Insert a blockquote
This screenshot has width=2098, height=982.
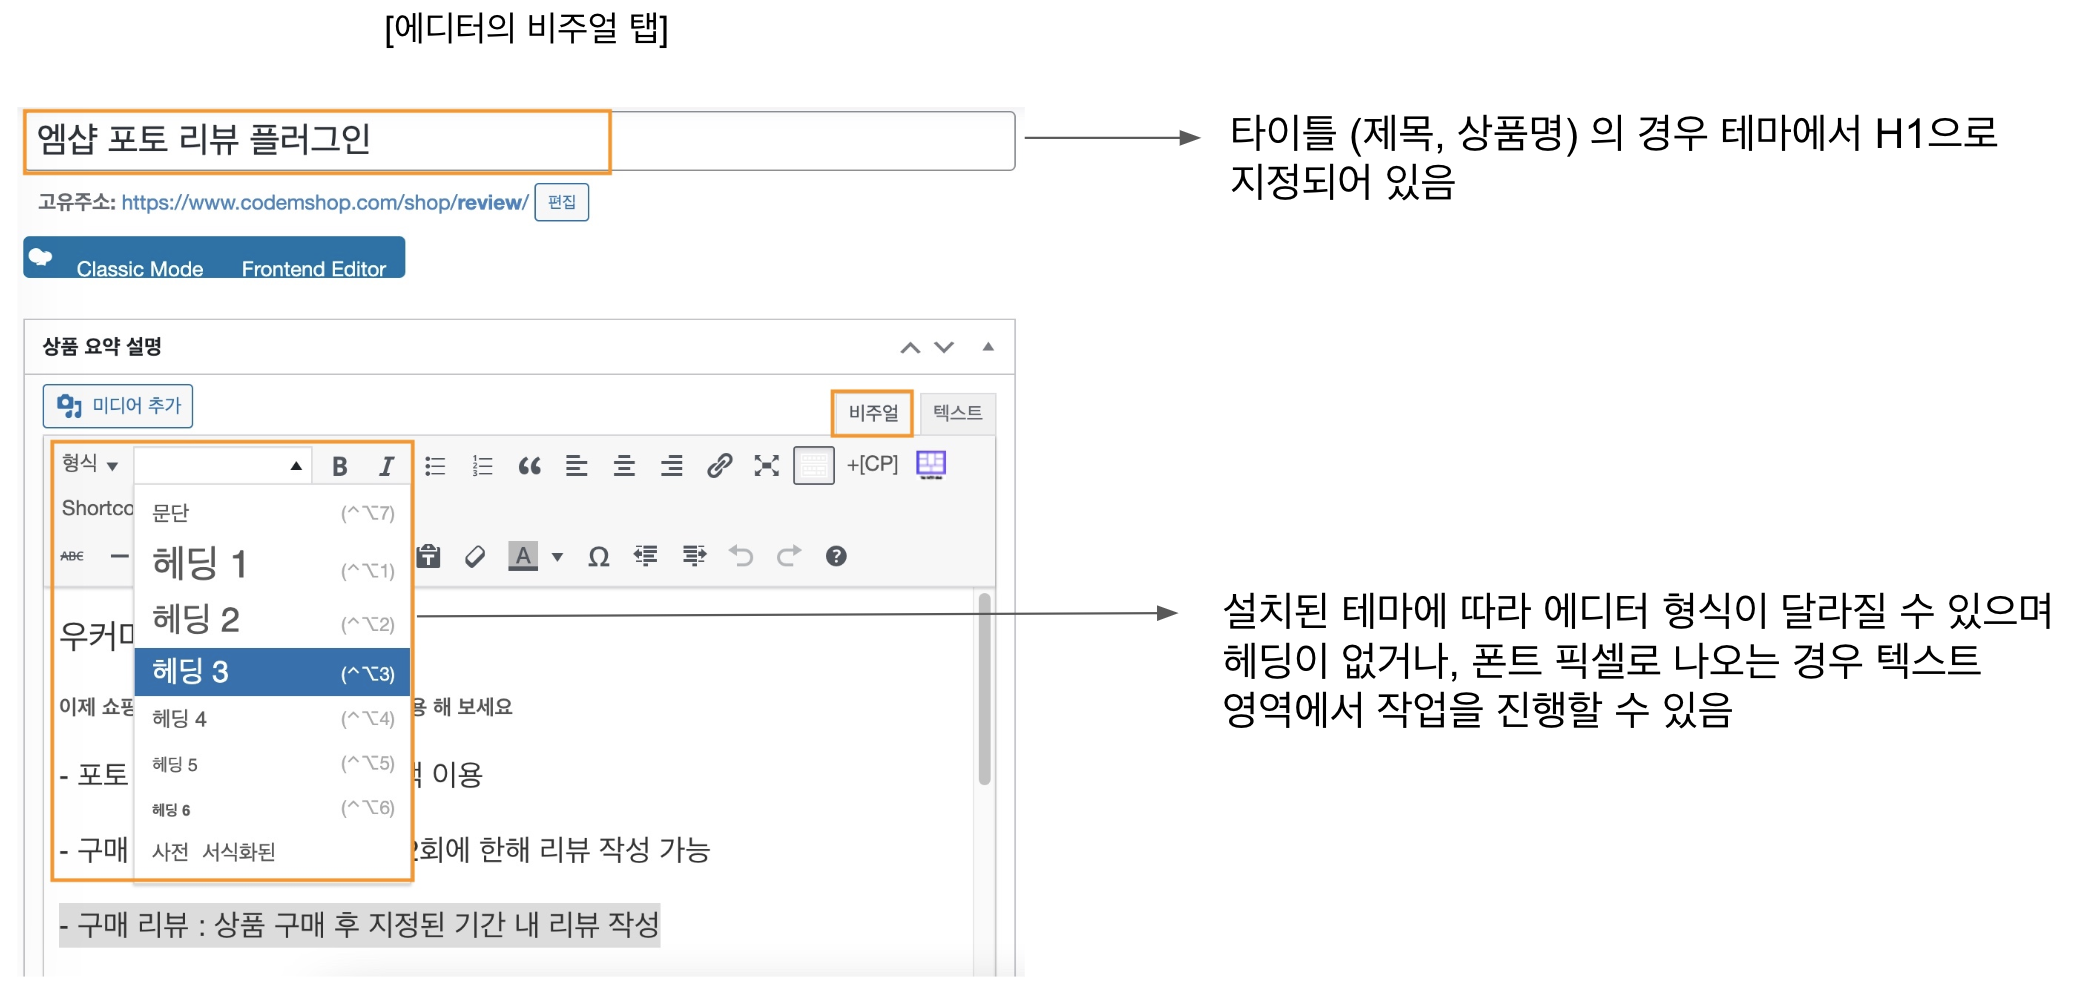(x=531, y=466)
